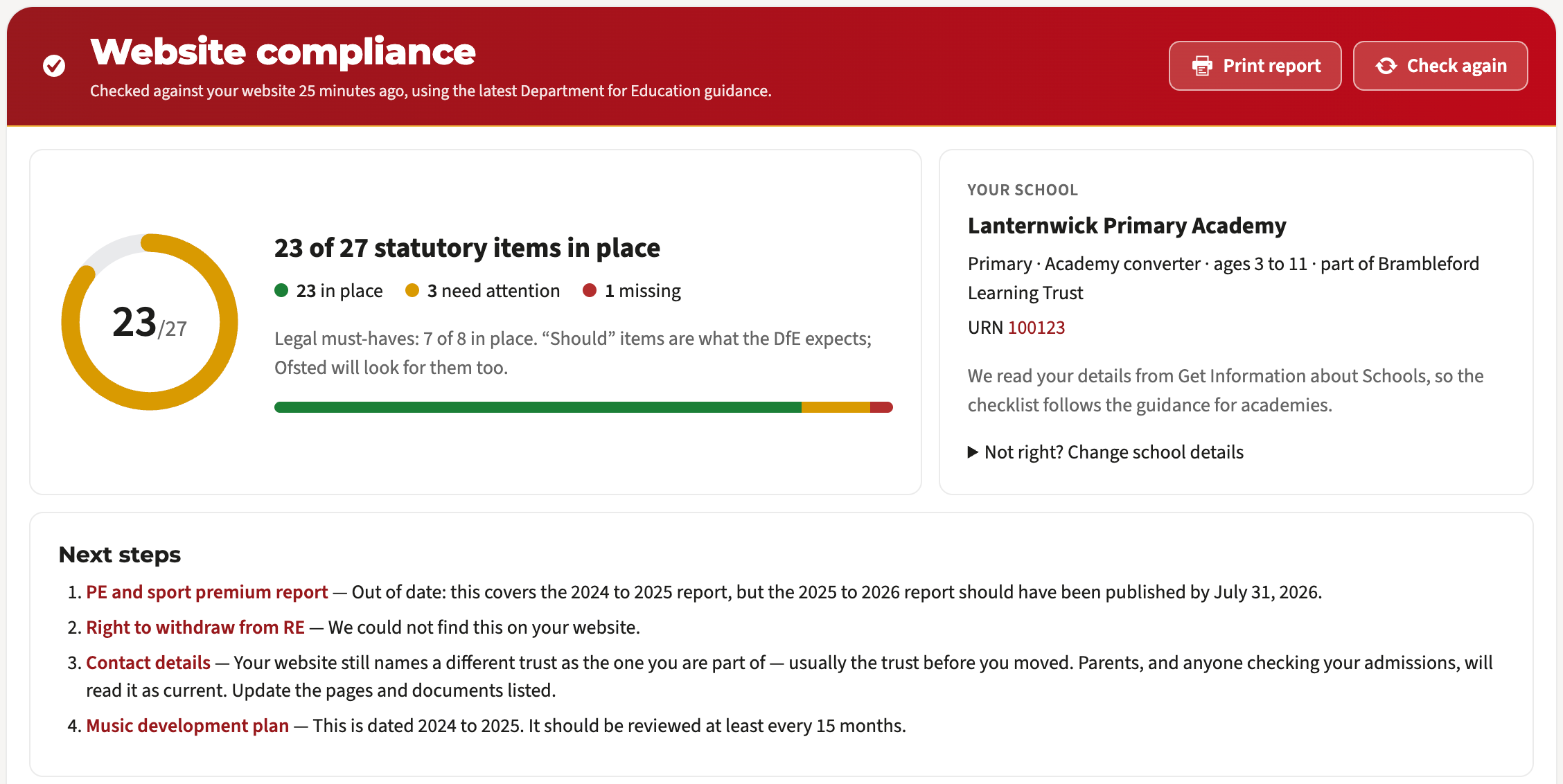This screenshot has height=784, width=1563.
Task: Click the amber segment of the progress bar
Action: click(x=836, y=407)
